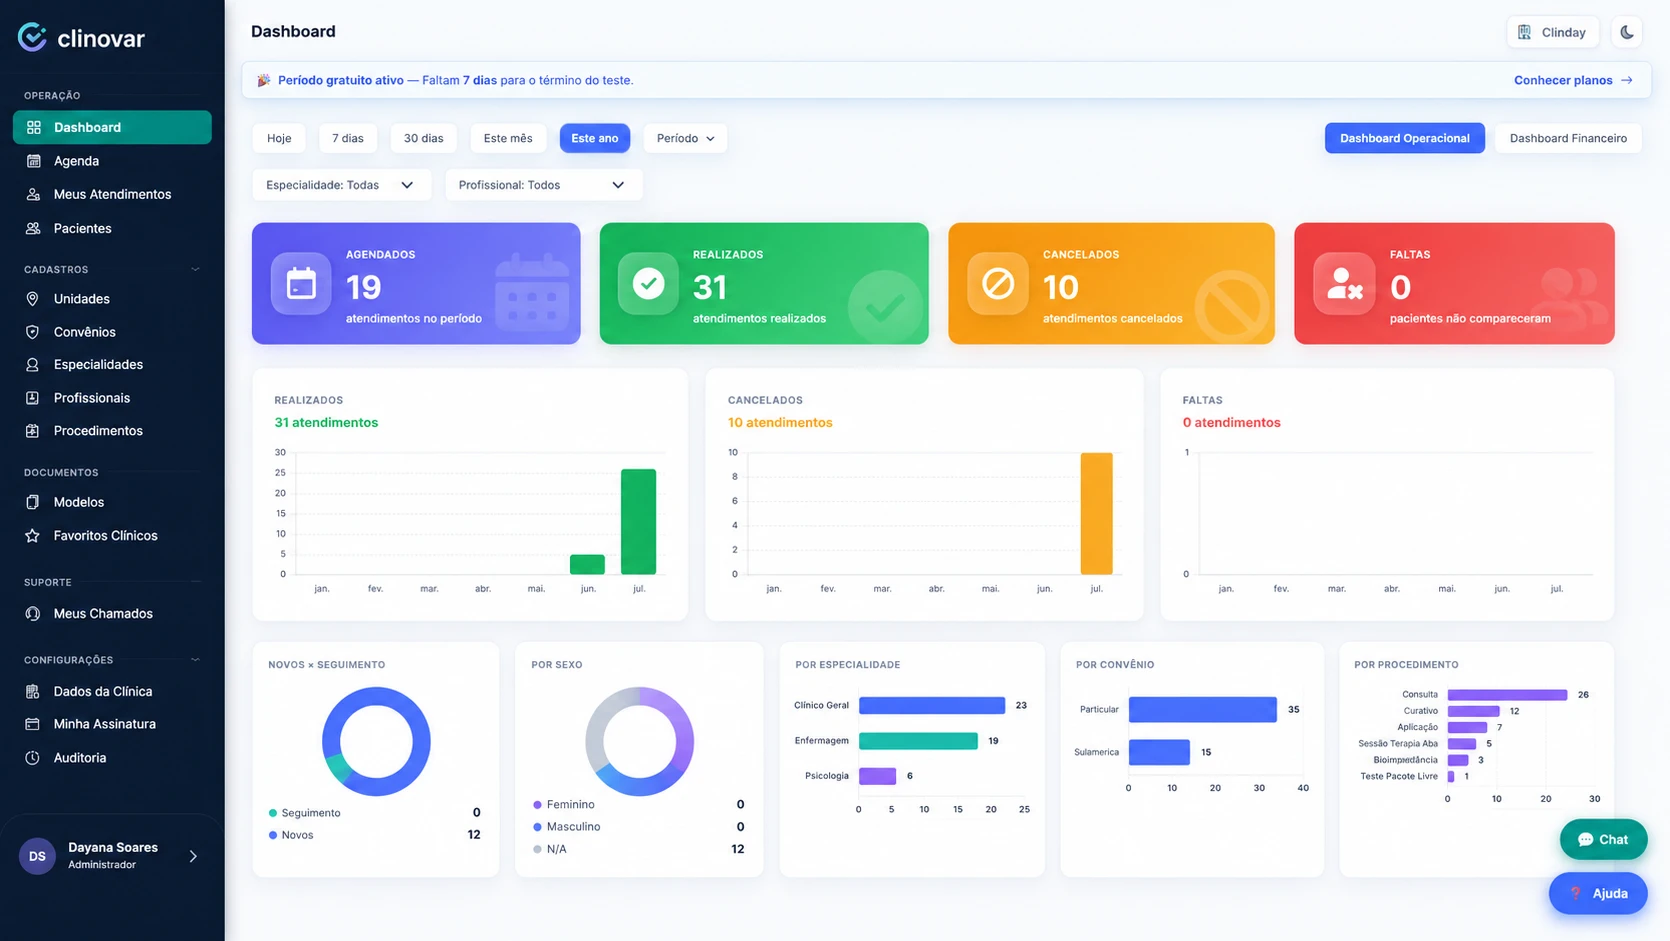This screenshot has width=1670, height=941.
Task: Click the absent-user icon on Faltas card
Action: (x=1344, y=284)
